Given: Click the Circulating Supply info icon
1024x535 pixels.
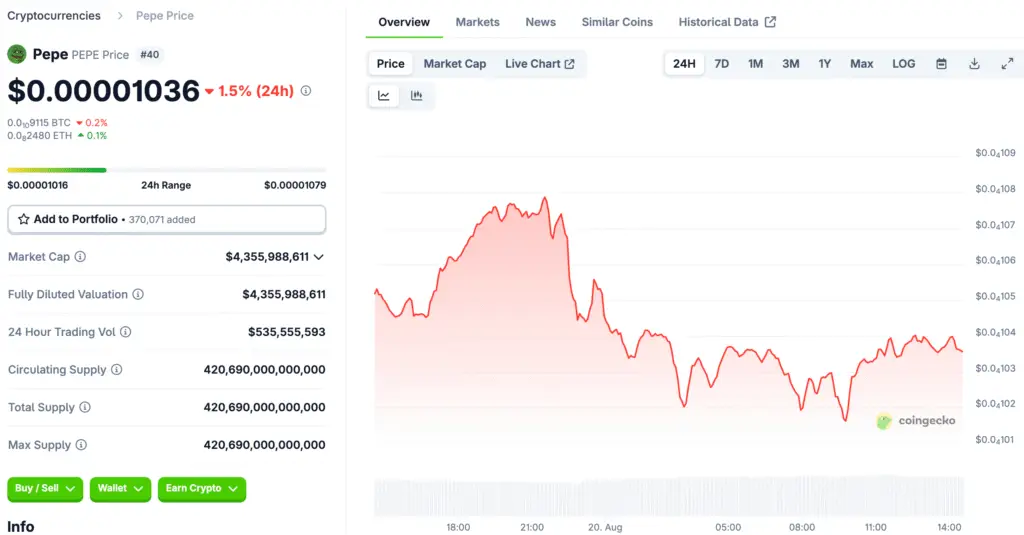Looking at the screenshot, I should pos(116,370).
